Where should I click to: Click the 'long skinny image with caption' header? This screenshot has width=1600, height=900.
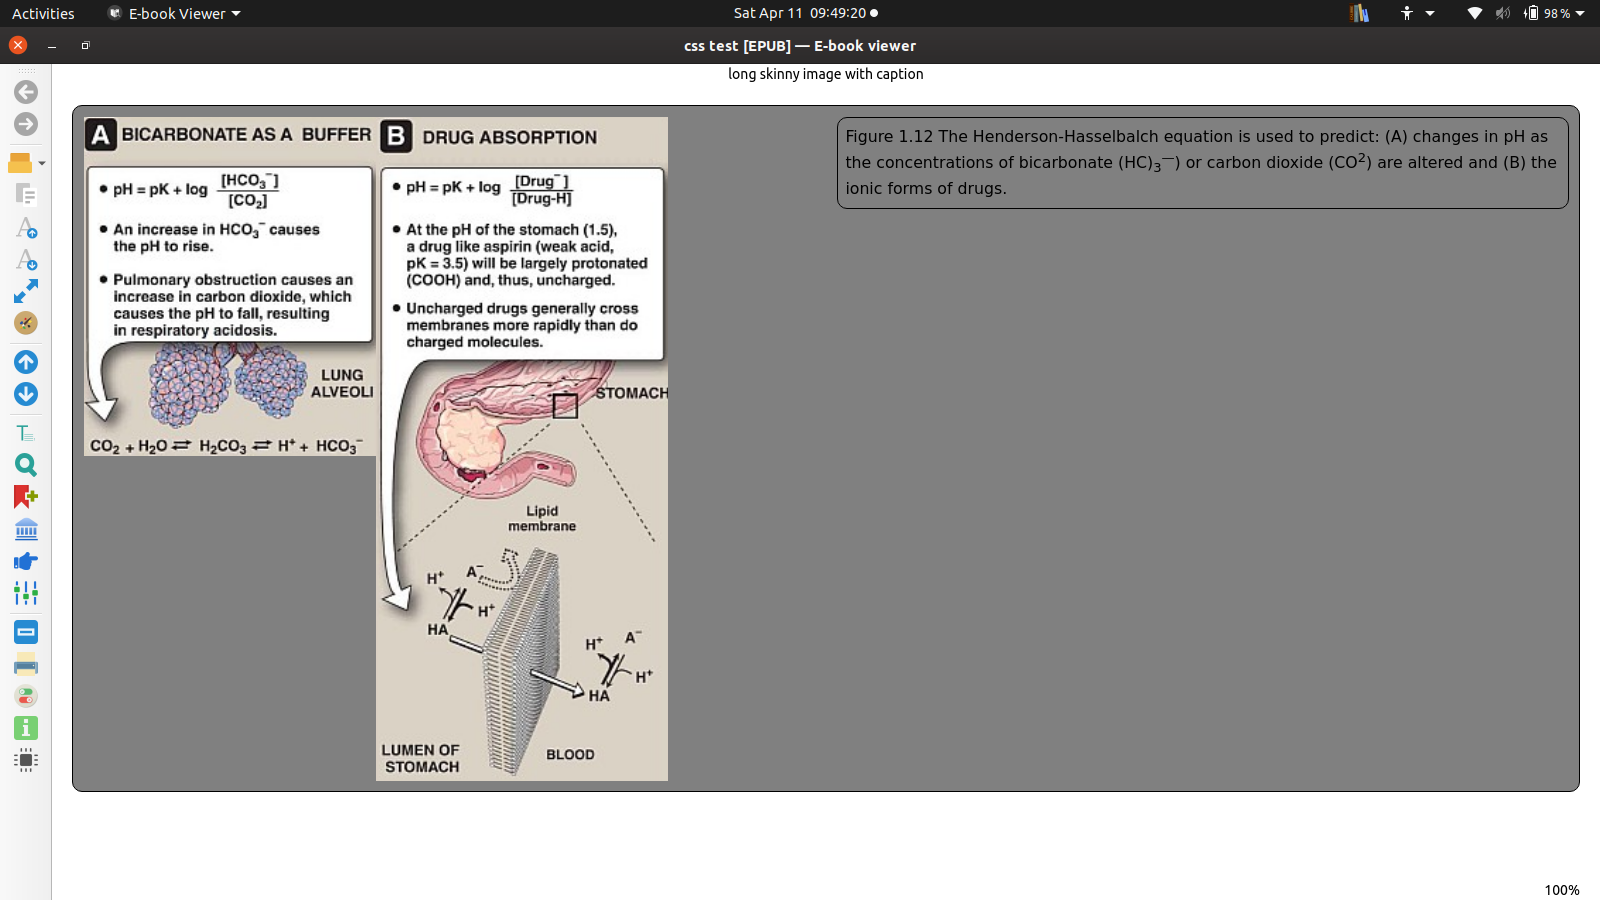826,74
